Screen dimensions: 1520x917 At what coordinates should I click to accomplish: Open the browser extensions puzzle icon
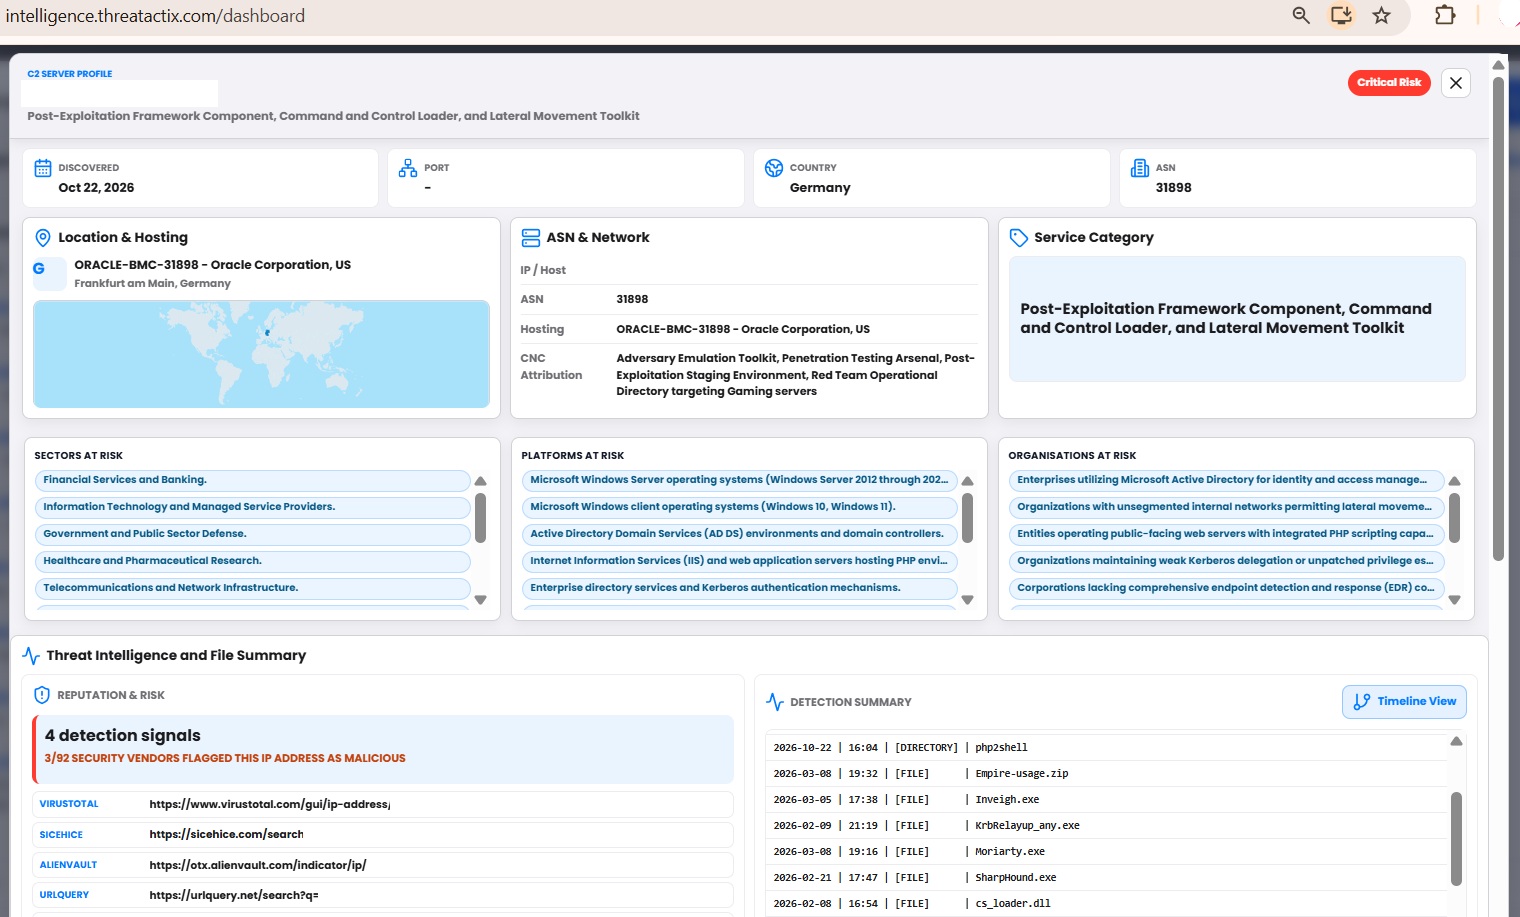click(x=1445, y=15)
